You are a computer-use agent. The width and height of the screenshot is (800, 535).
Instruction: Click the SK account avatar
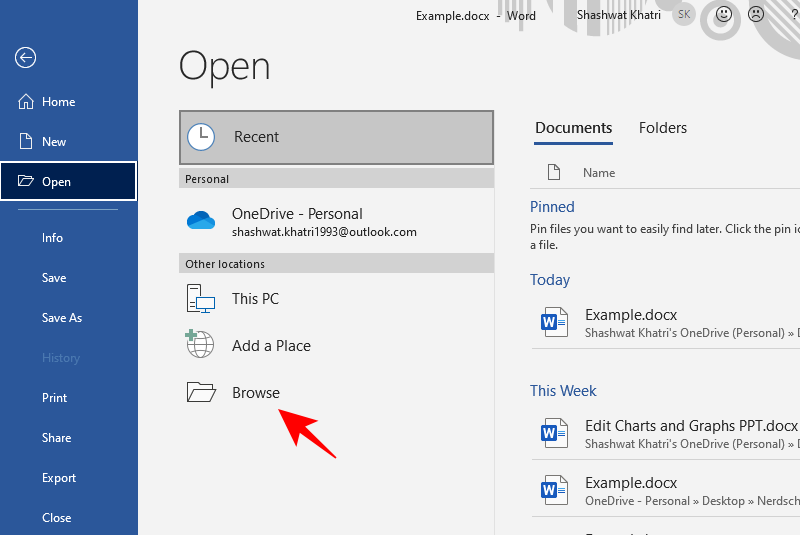tap(684, 14)
